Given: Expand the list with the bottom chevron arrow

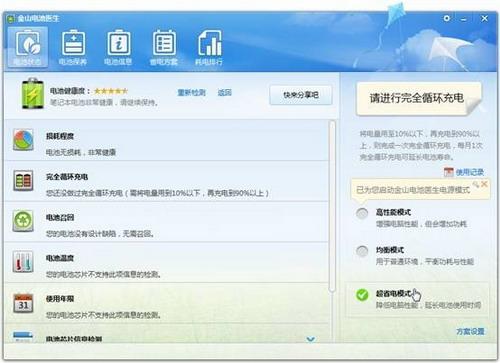Looking at the screenshot, I should (311, 339).
